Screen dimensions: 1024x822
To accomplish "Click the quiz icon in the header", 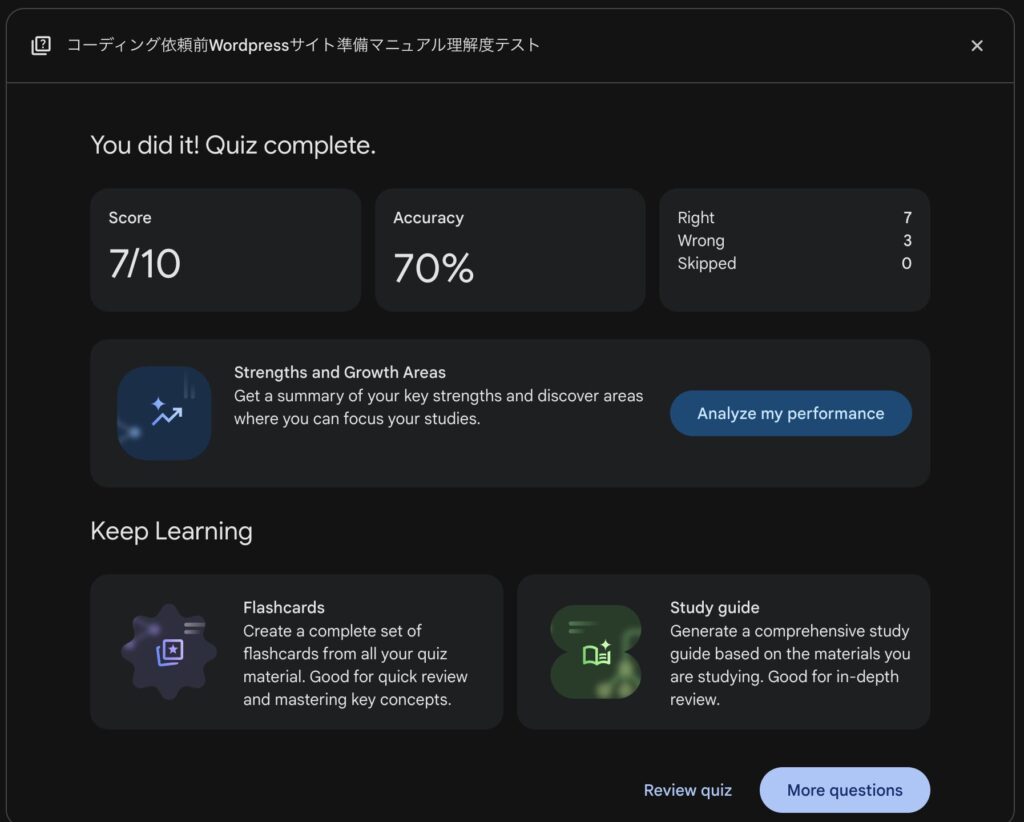I will click(x=41, y=45).
